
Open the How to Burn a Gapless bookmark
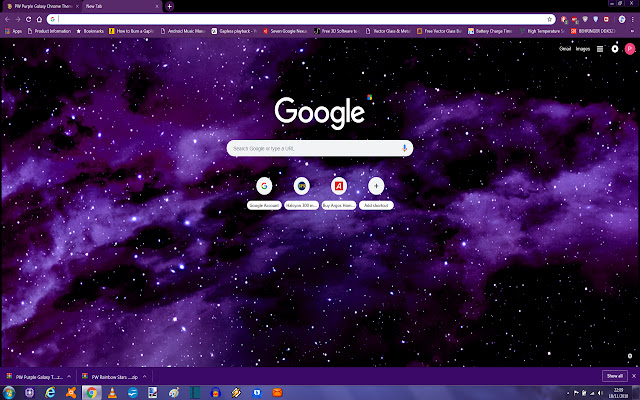point(131,31)
